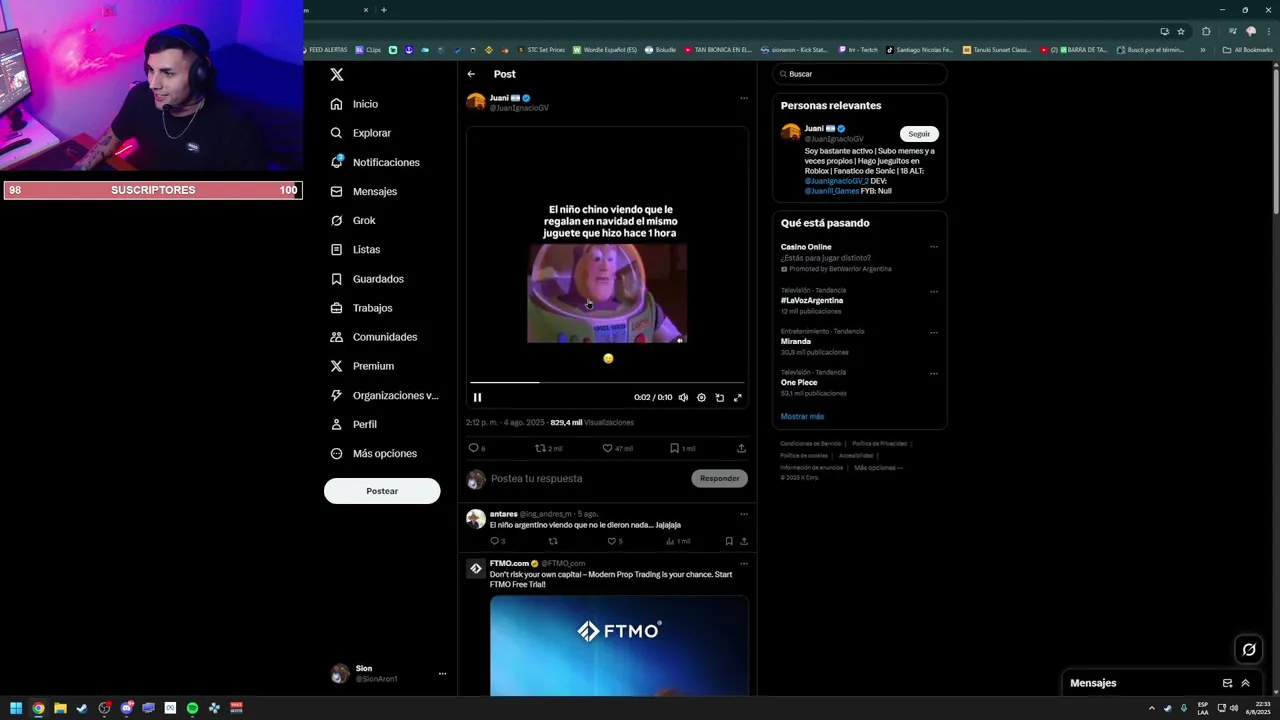The height and width of the screenshot is (720, 1280).
Task: Expand Más opciones in the sidebar
Action: point(373,453)
